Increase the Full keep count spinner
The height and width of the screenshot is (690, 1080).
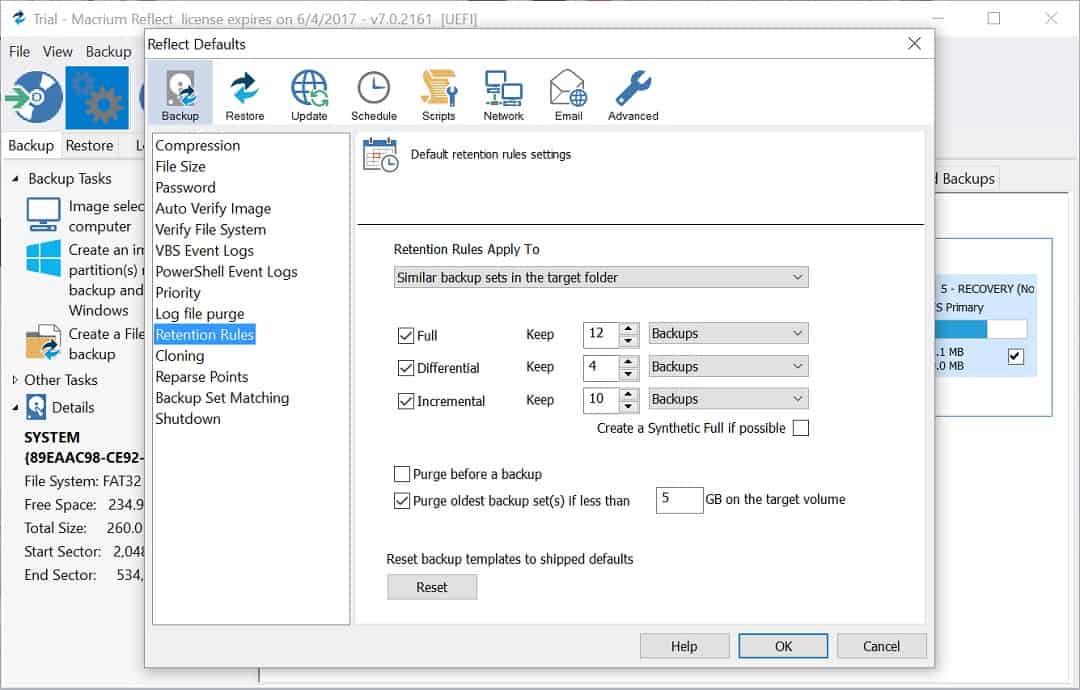628,328
